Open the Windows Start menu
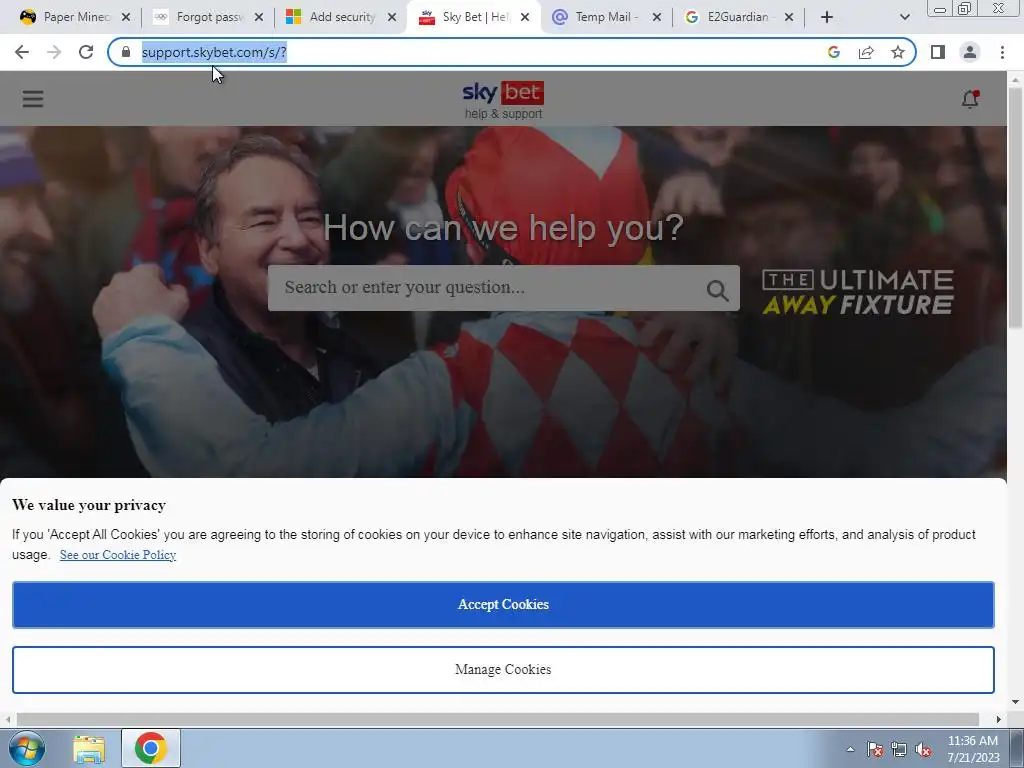 click(27, 748)
